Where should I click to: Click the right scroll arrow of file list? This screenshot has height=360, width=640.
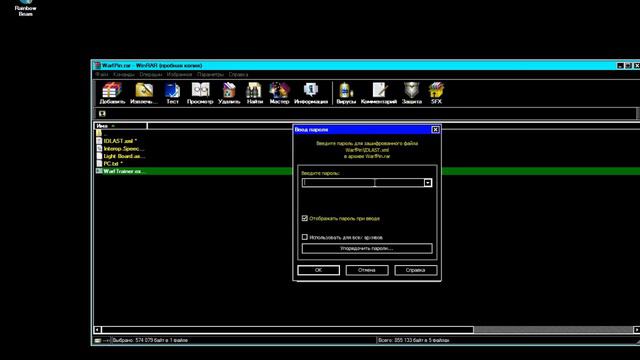click(x=636, y=329)
